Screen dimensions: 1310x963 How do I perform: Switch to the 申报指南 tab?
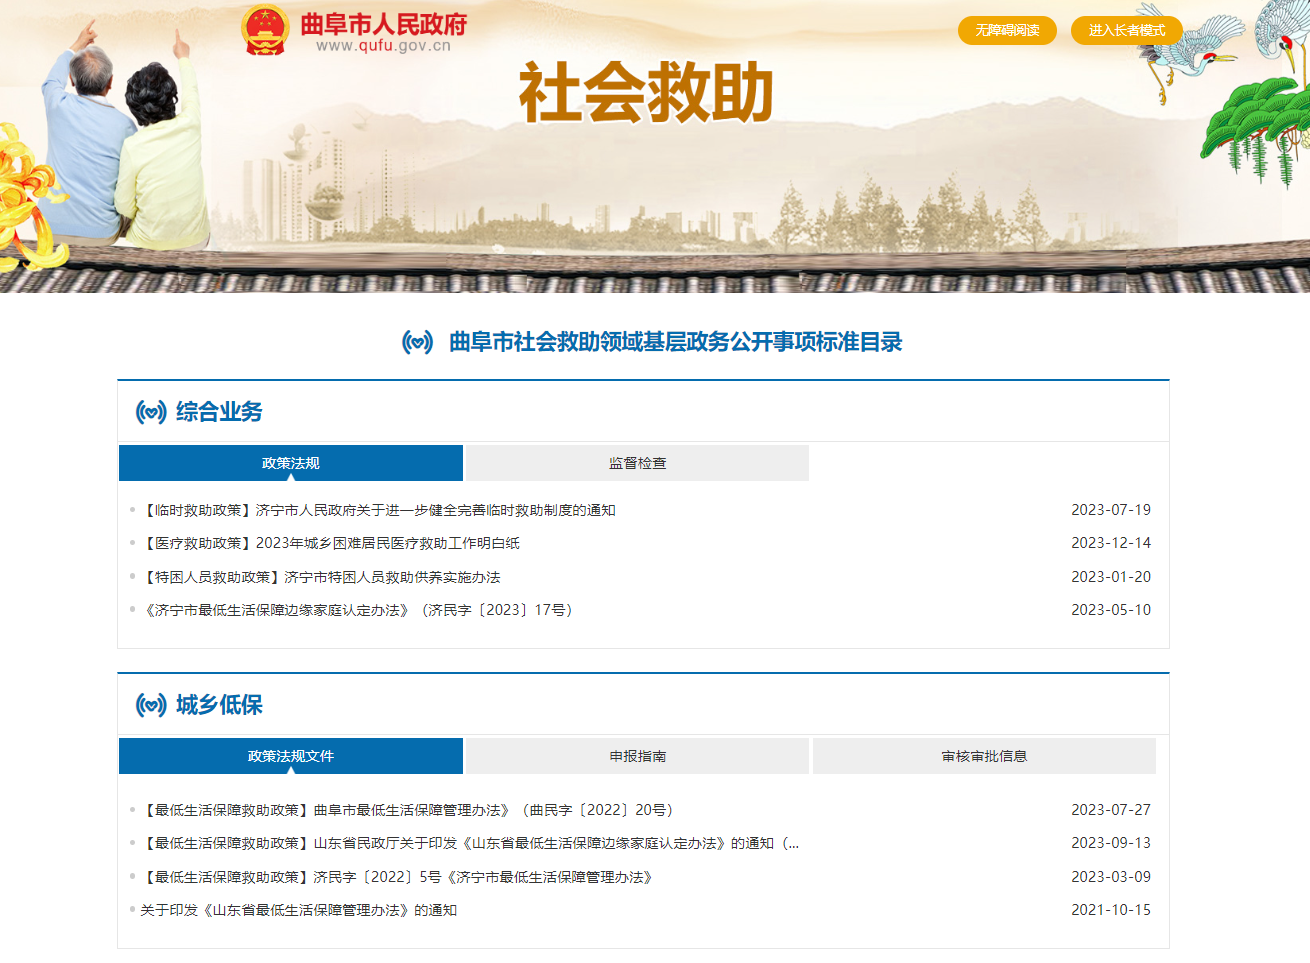637,756
